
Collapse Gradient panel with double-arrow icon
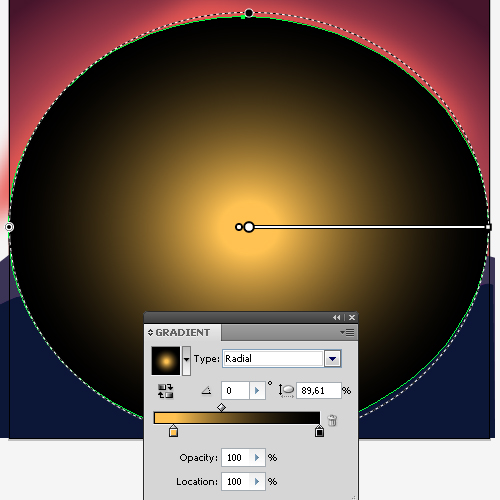pos(337,318)
